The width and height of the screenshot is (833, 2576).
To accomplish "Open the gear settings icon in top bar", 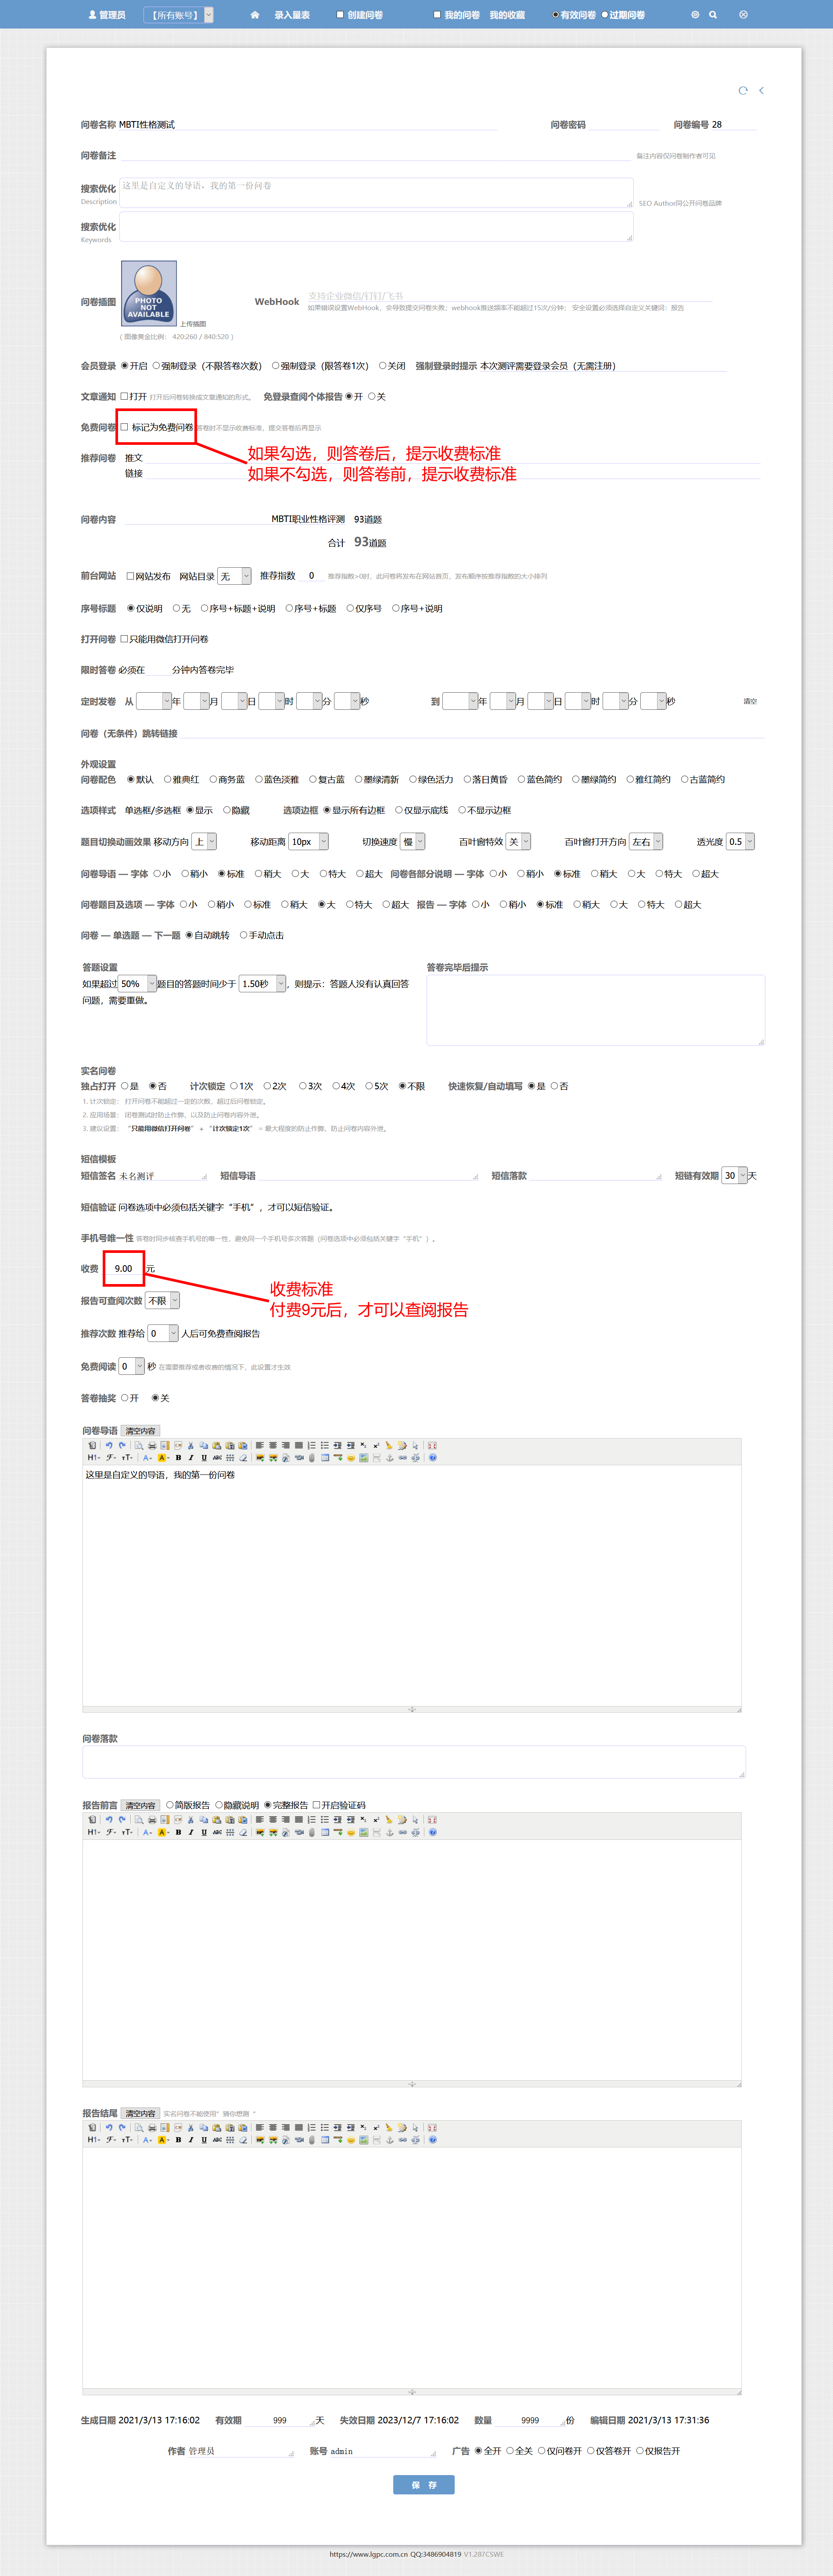I will [695, 15].
